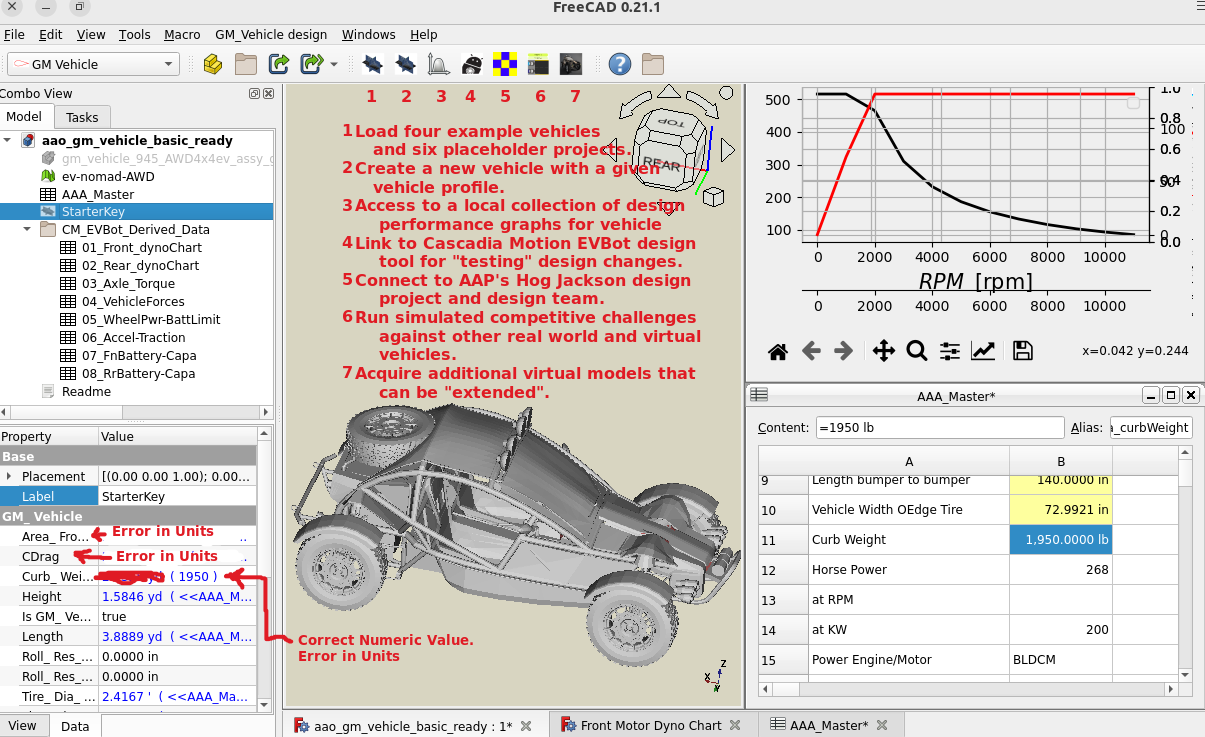Image resolution: width=1205 pixels, height=737 pixels.
Task: Open the GM Vehicle workbench dropdown
Action: click(x=93, y=64)
